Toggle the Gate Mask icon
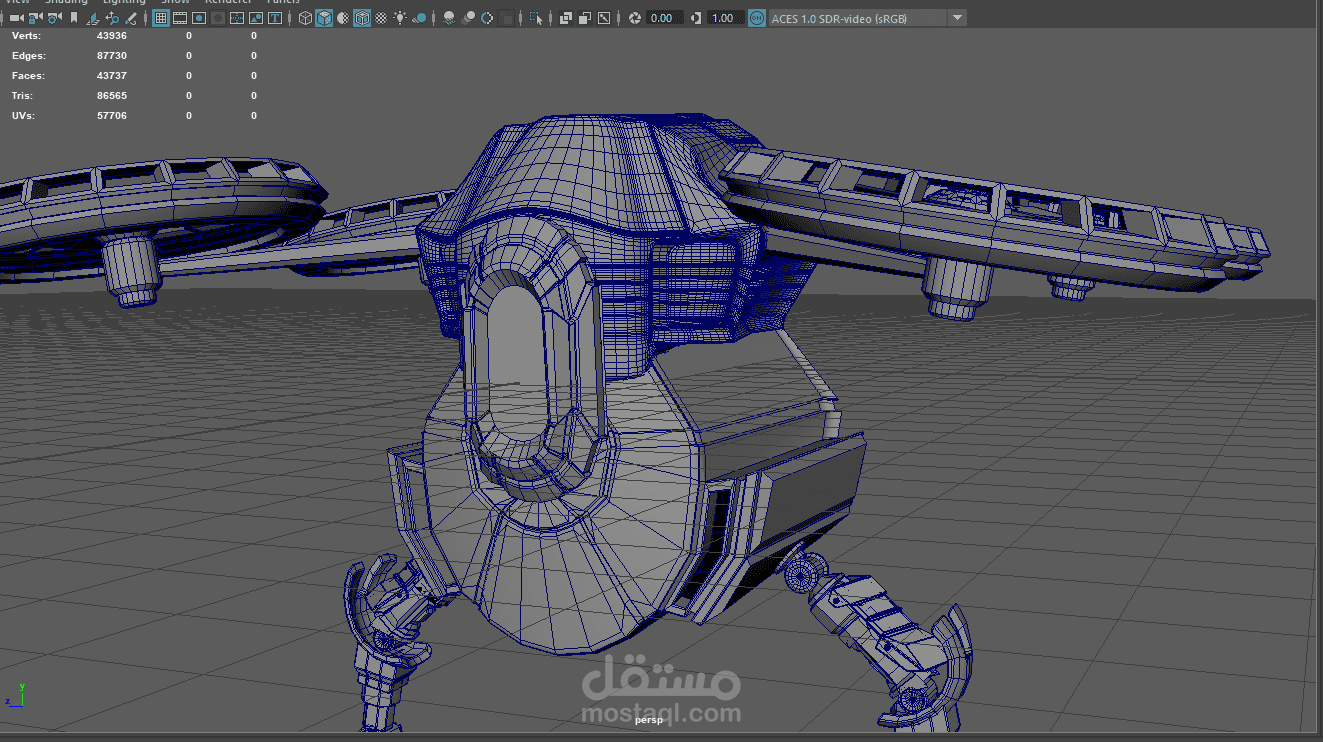1323x742 pixels. [218, 18]
